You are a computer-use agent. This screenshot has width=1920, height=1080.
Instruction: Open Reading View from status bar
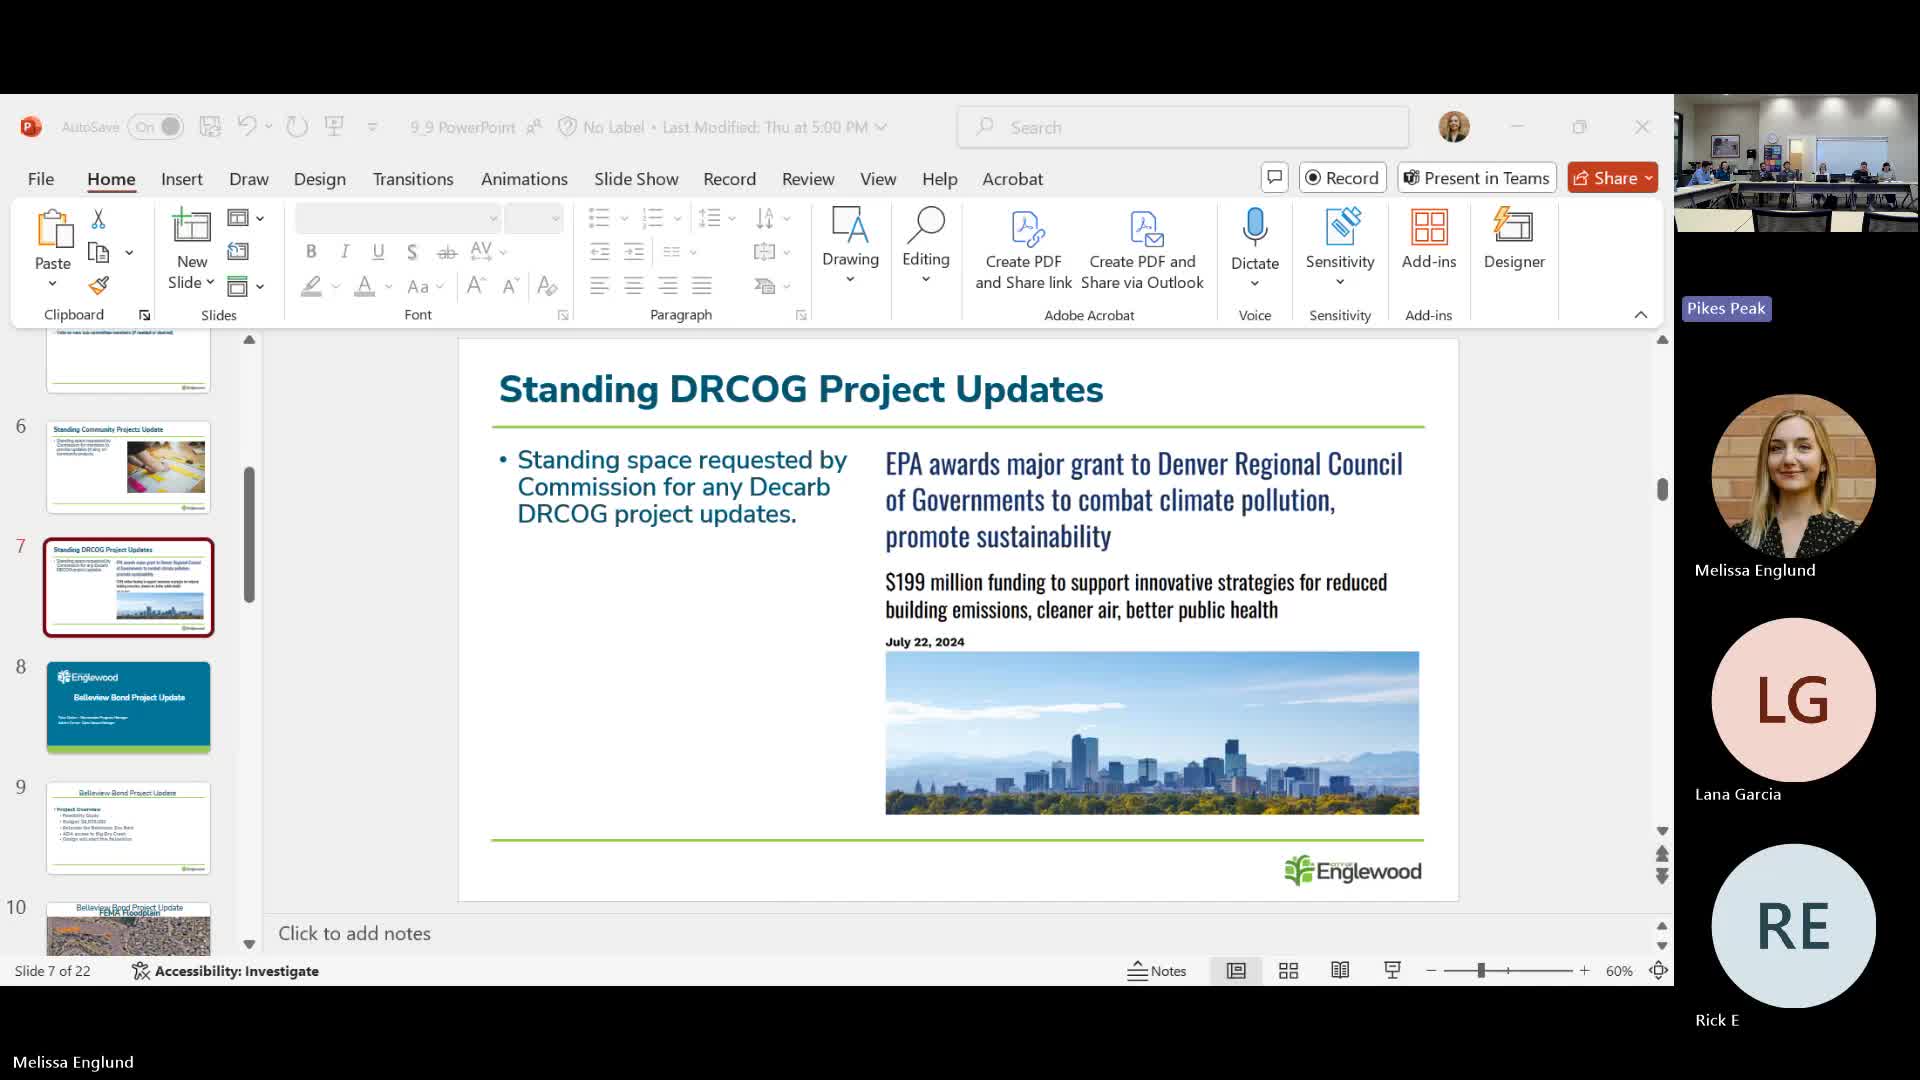point(1340,970)
